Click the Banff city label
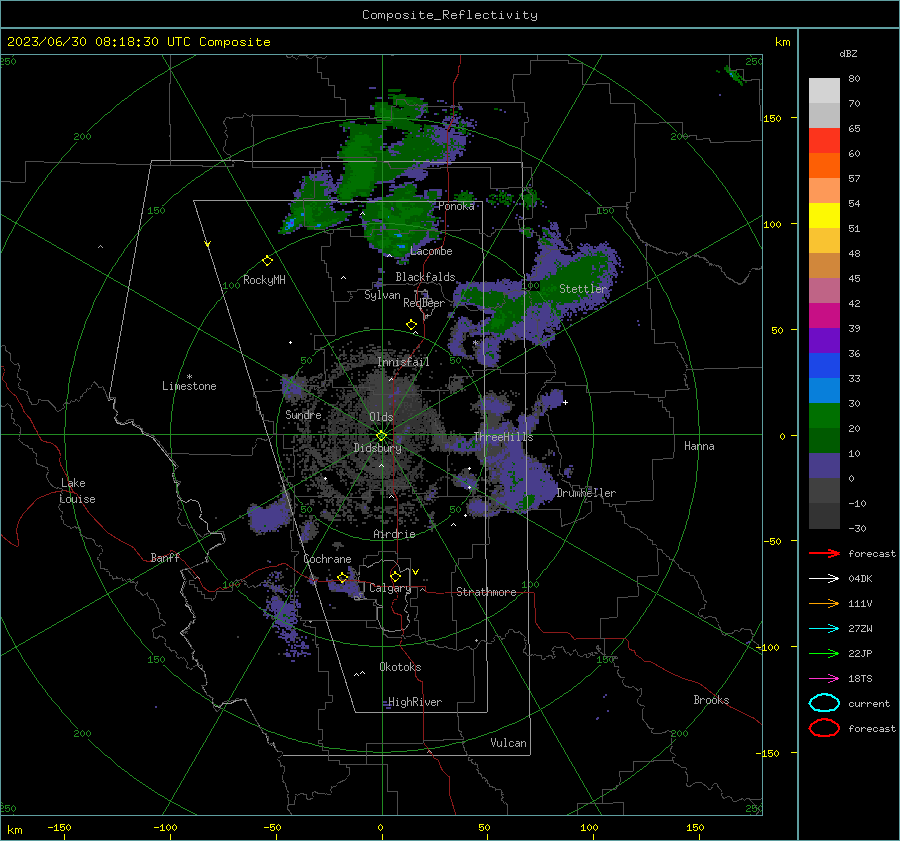The width and height of the screenshot is (900, 841). 165,557
